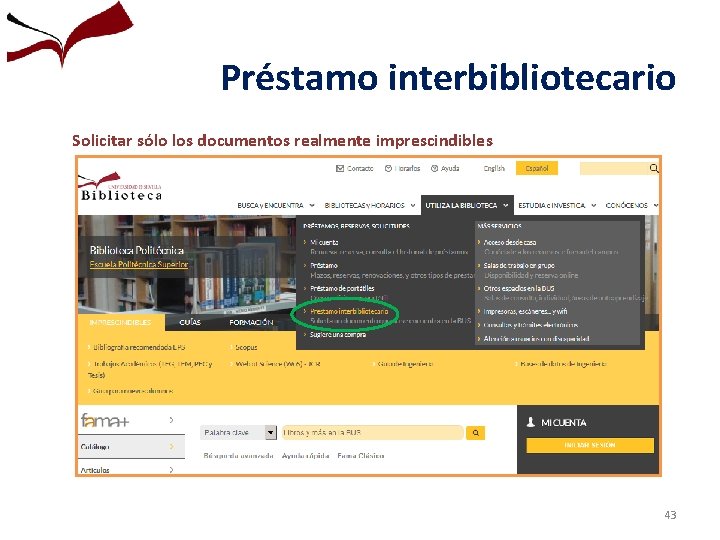Image resolution: width=720 pixels, height=540 pixels.
Task: Select Mi cuenta in the menu
Action: (x=324, y=242)
